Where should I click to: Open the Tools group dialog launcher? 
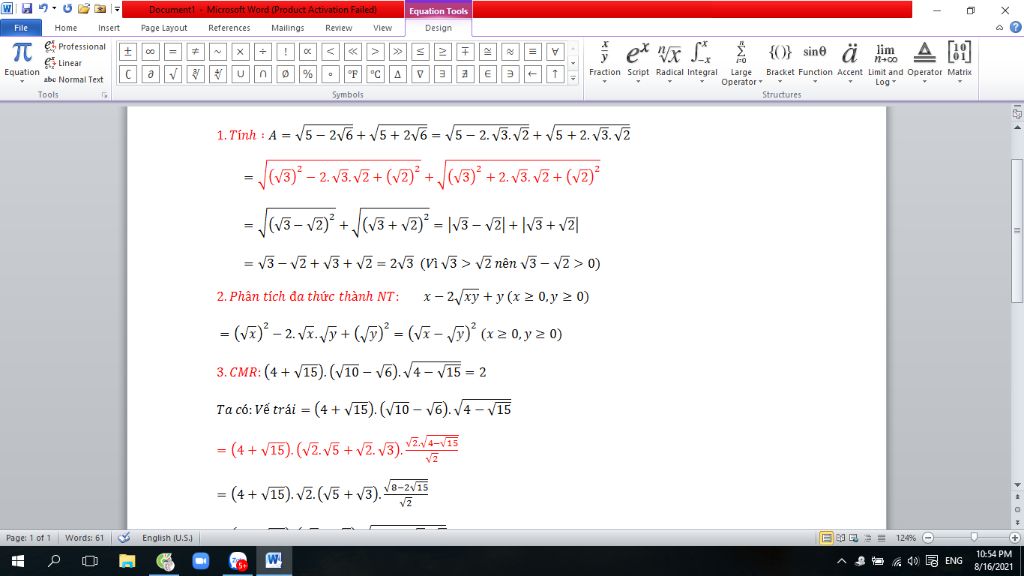point(104,95)
